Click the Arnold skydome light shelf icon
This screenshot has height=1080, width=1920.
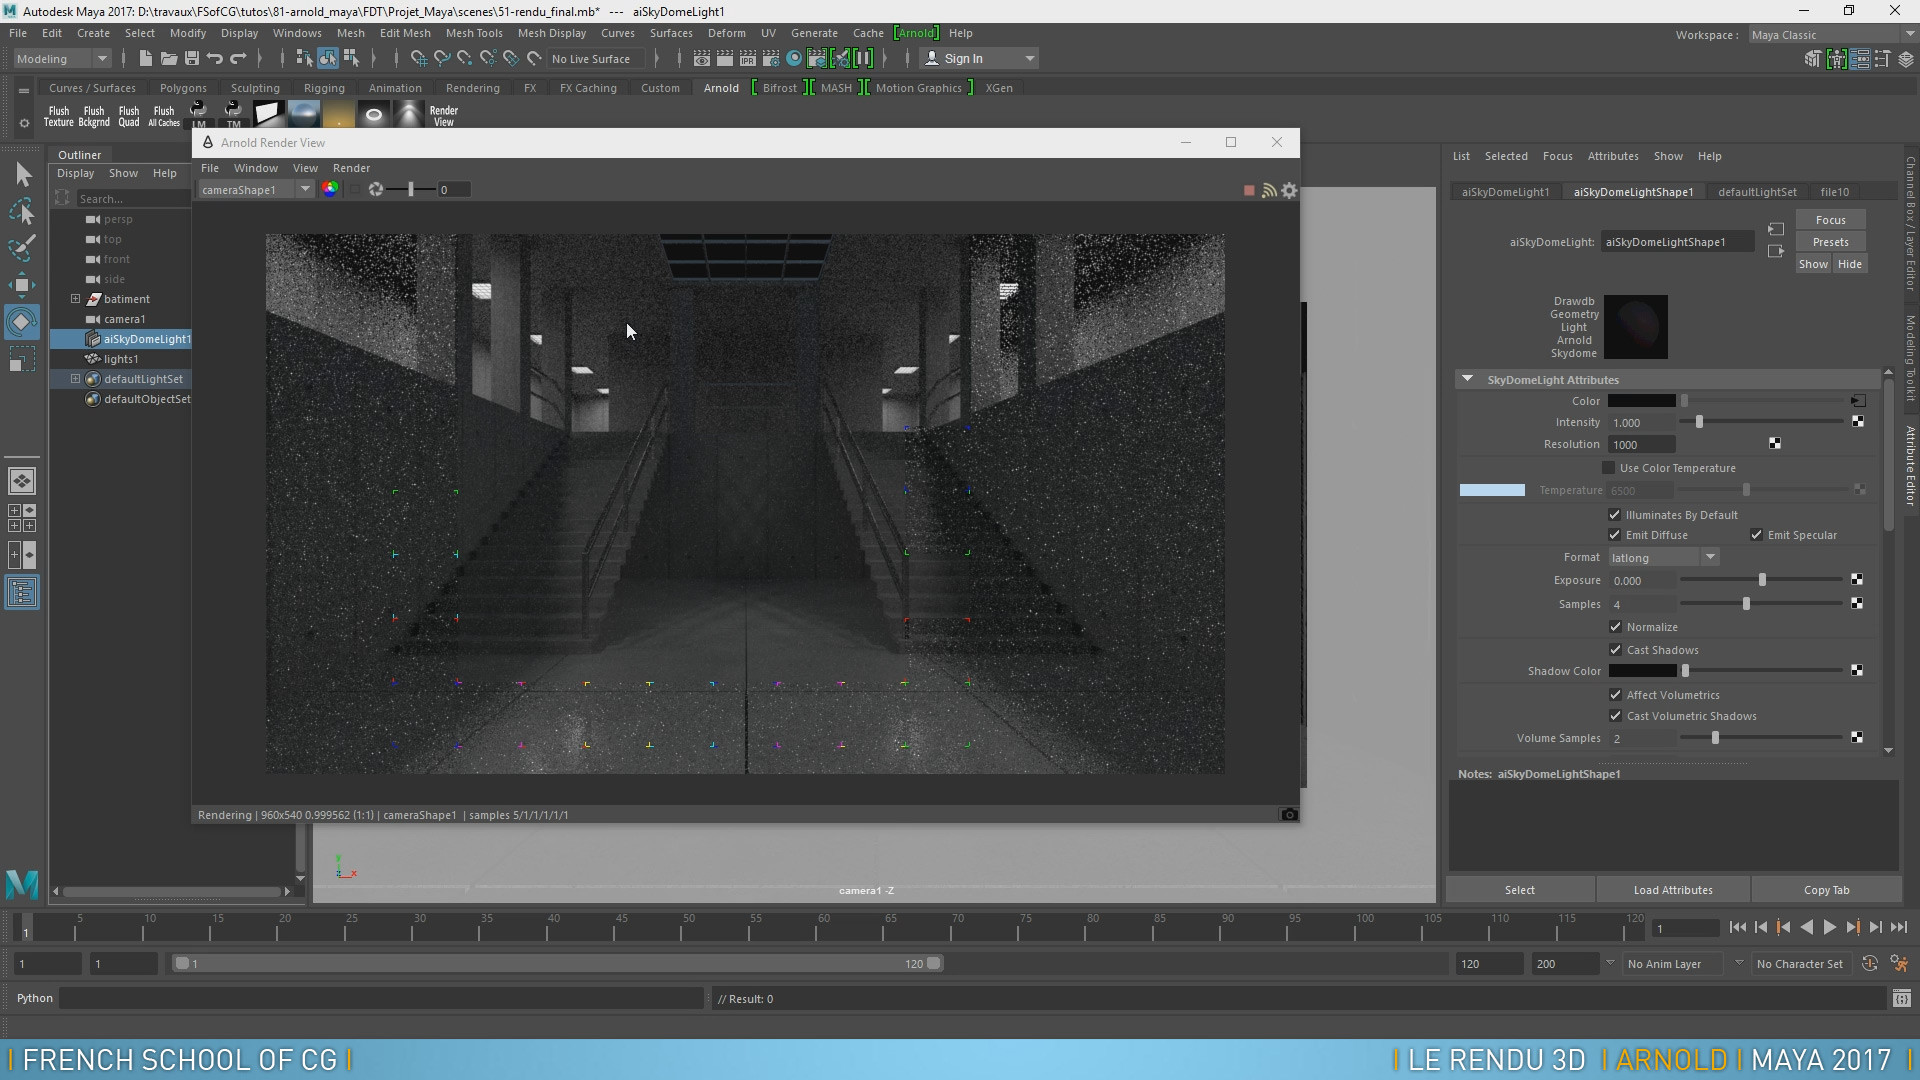click(303, 113)
